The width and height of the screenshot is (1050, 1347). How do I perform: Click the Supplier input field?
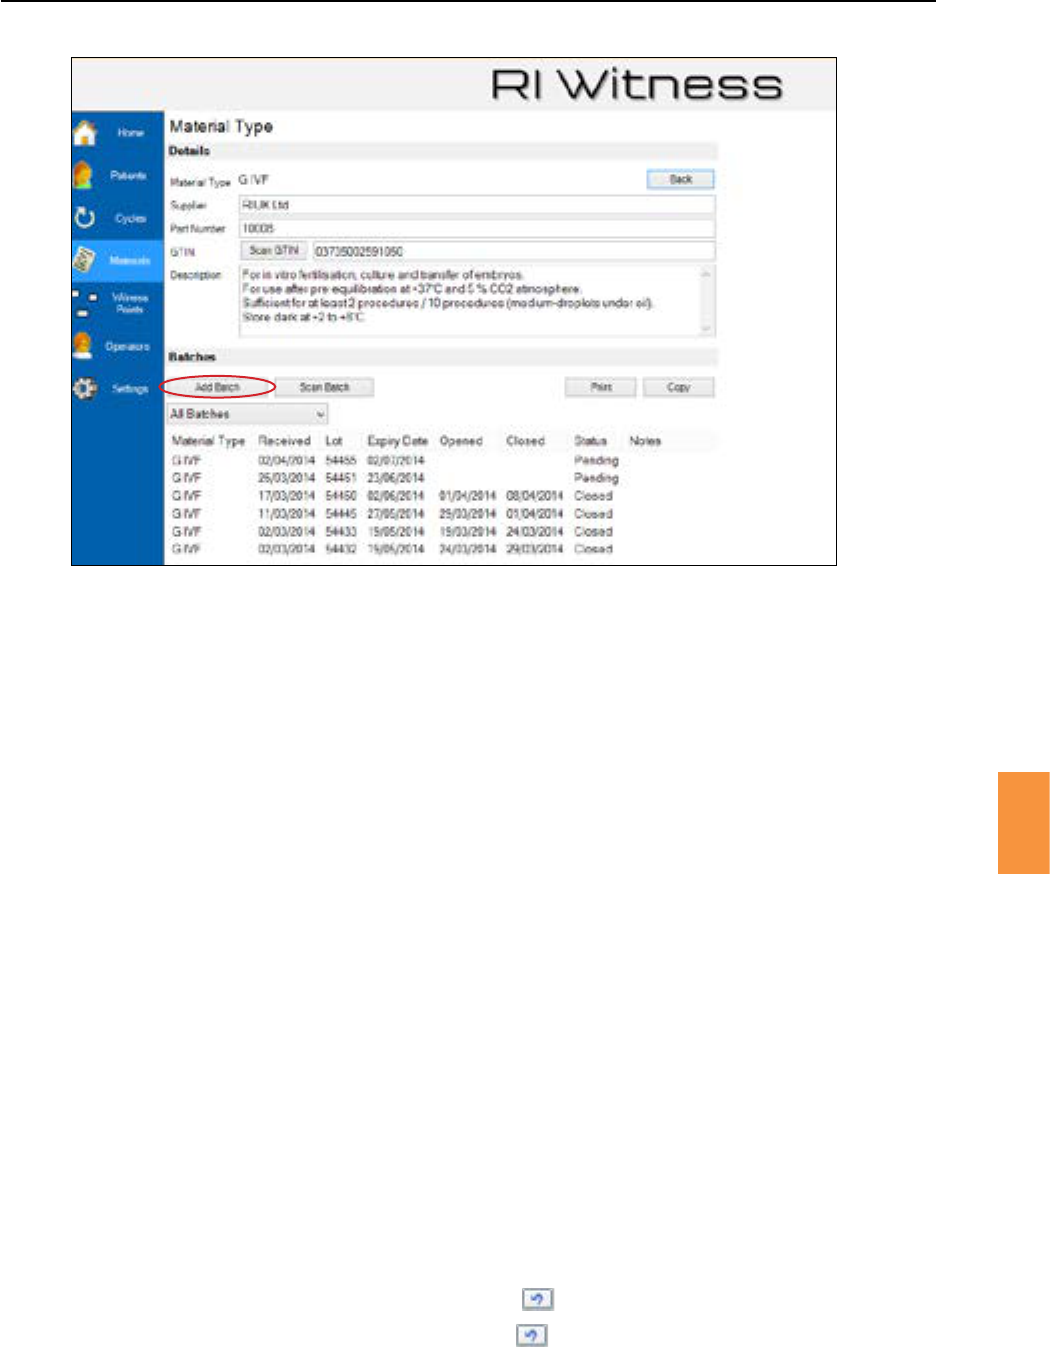pyautogui.click(x=477, y=205)
